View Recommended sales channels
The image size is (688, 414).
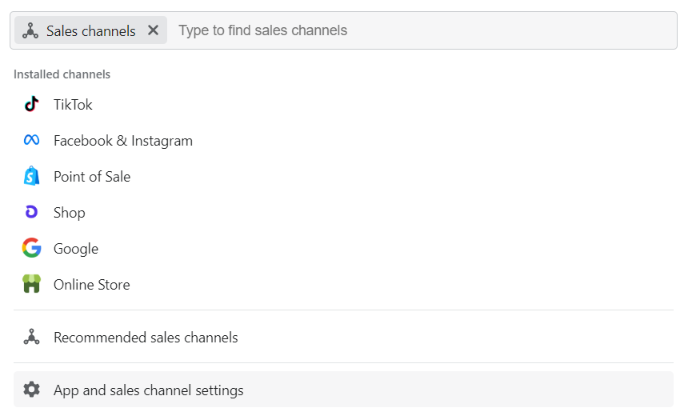tap(146, 338)
